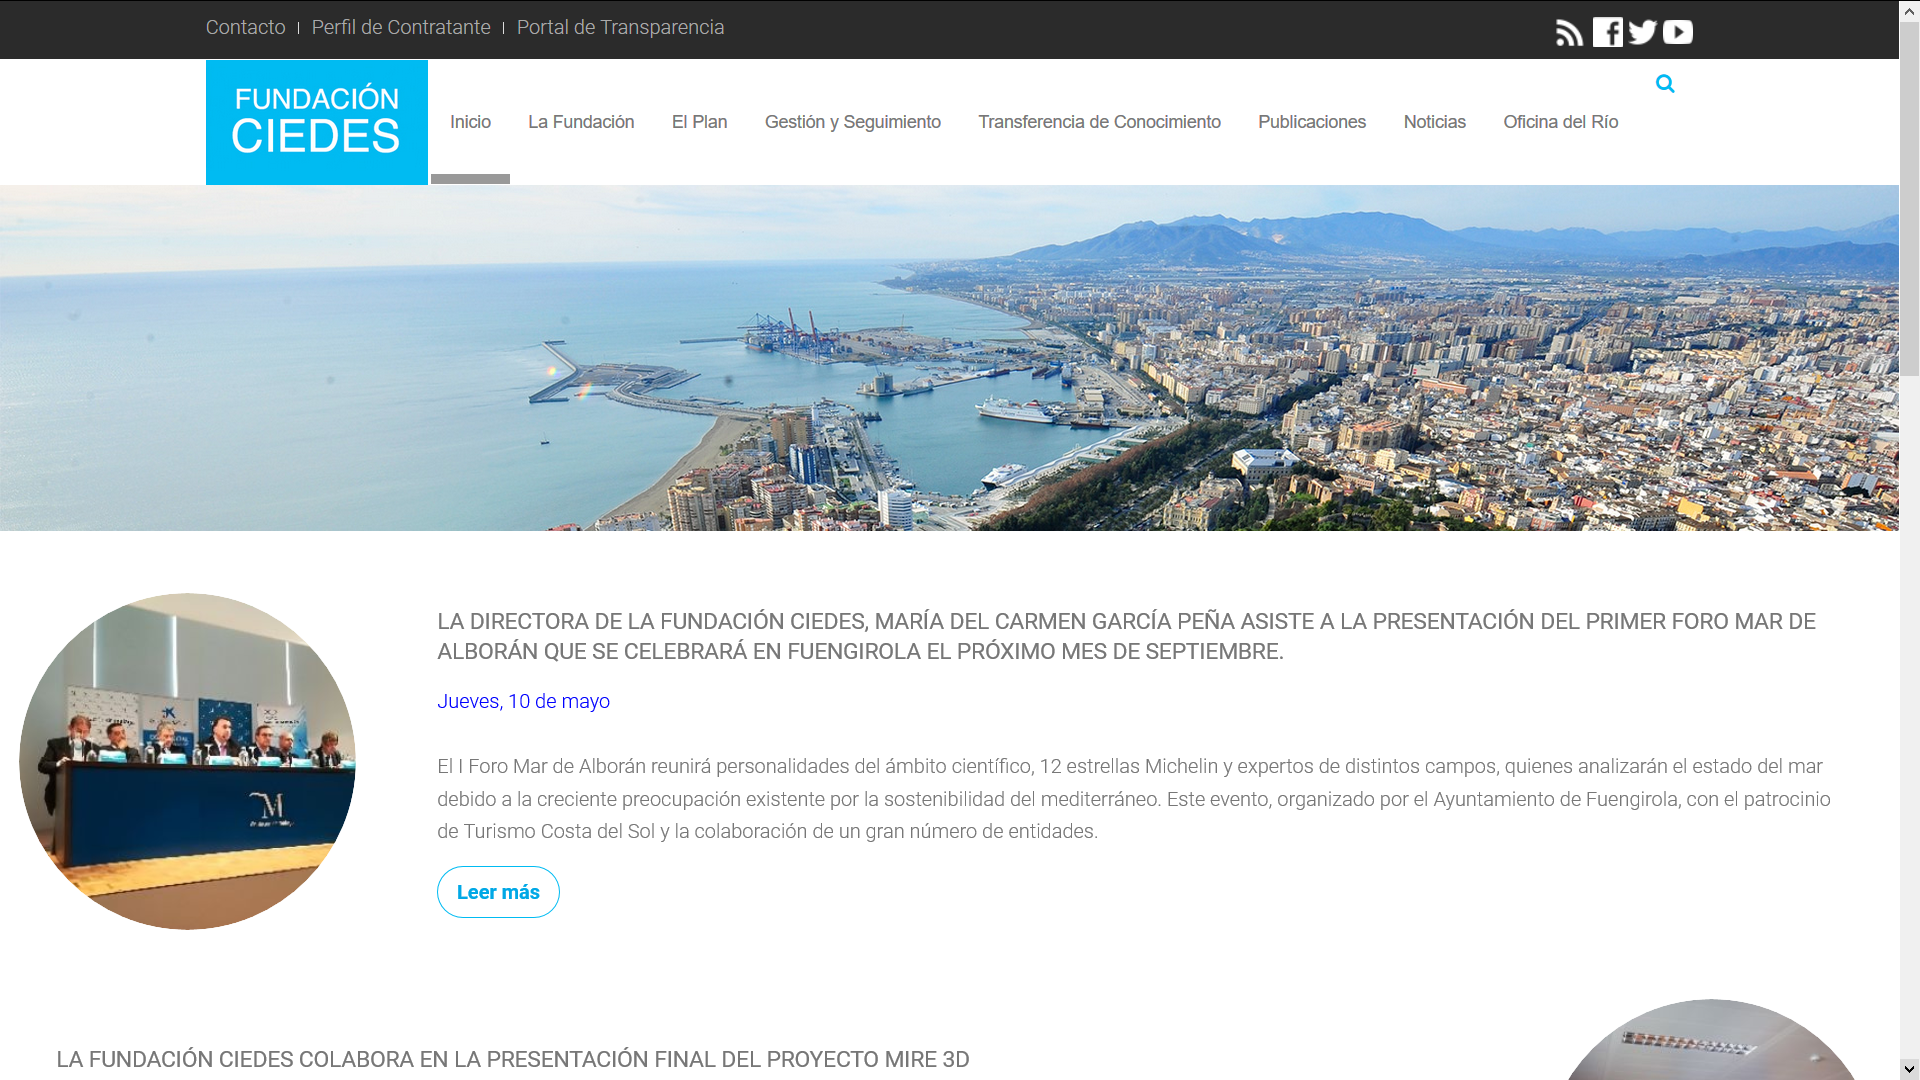Viewport: 1920px width, 1080px height.
Task: Click the Leer más button
Action: click(x=498, y=892)
